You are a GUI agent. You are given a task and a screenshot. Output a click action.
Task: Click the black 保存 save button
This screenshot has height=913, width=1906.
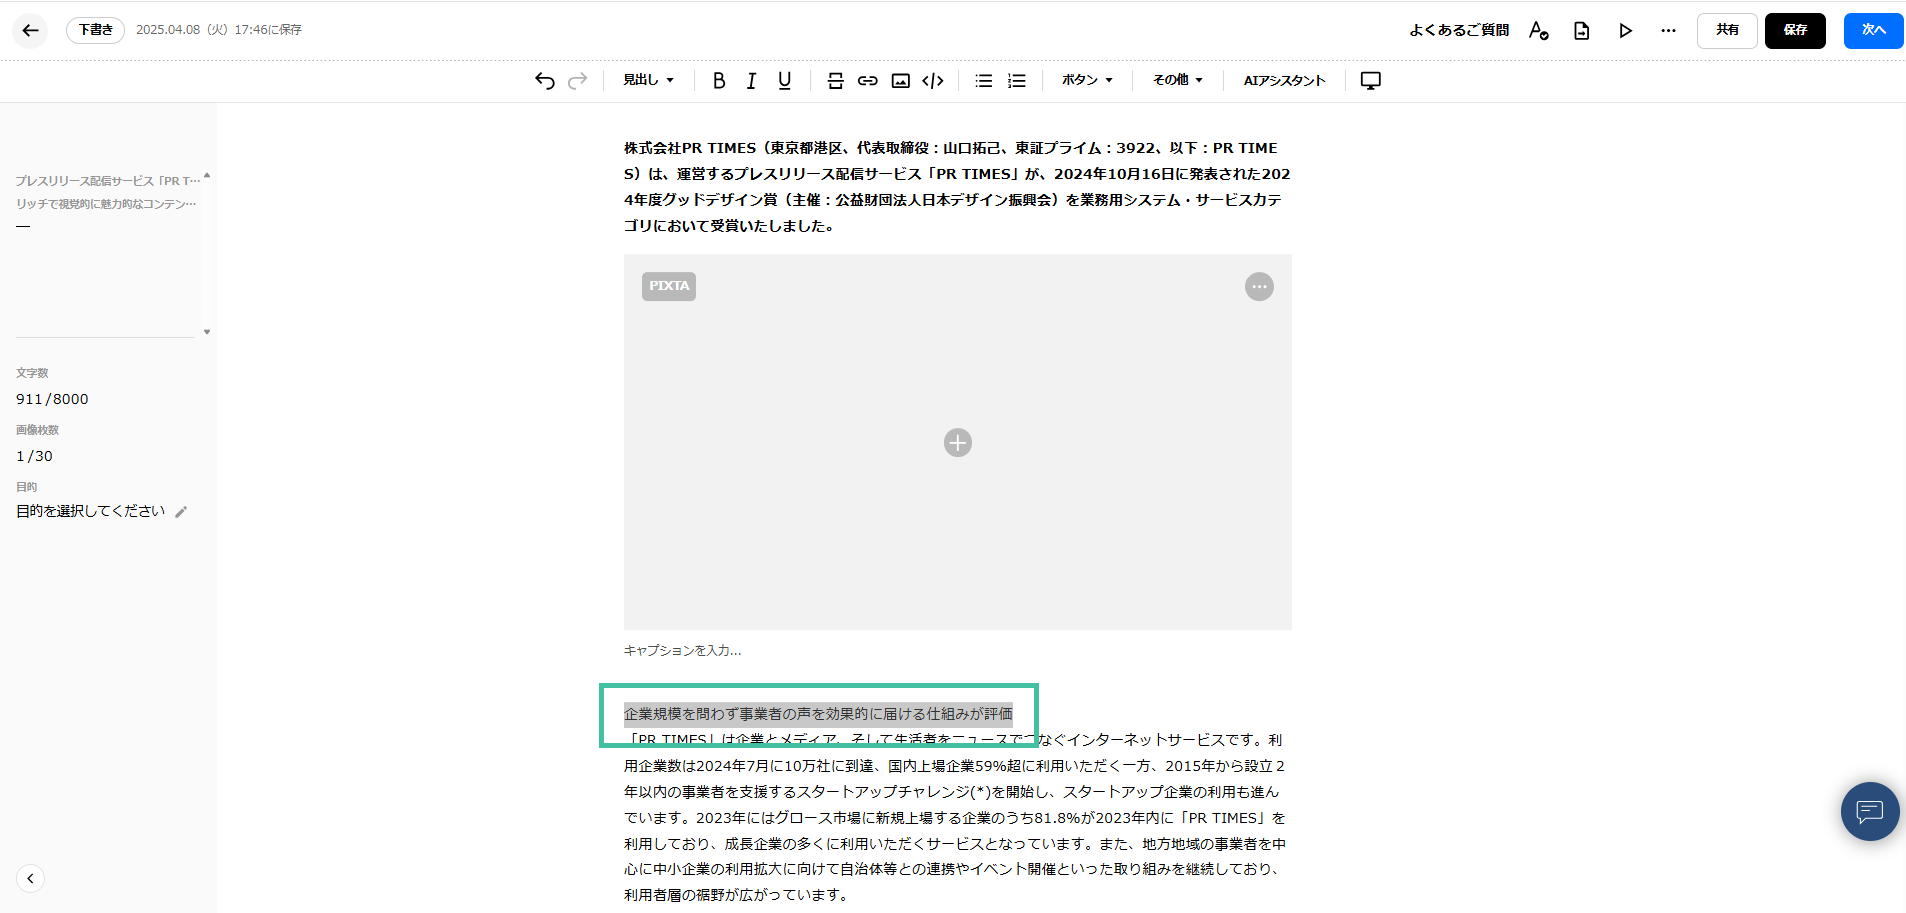coord(1795,30)
